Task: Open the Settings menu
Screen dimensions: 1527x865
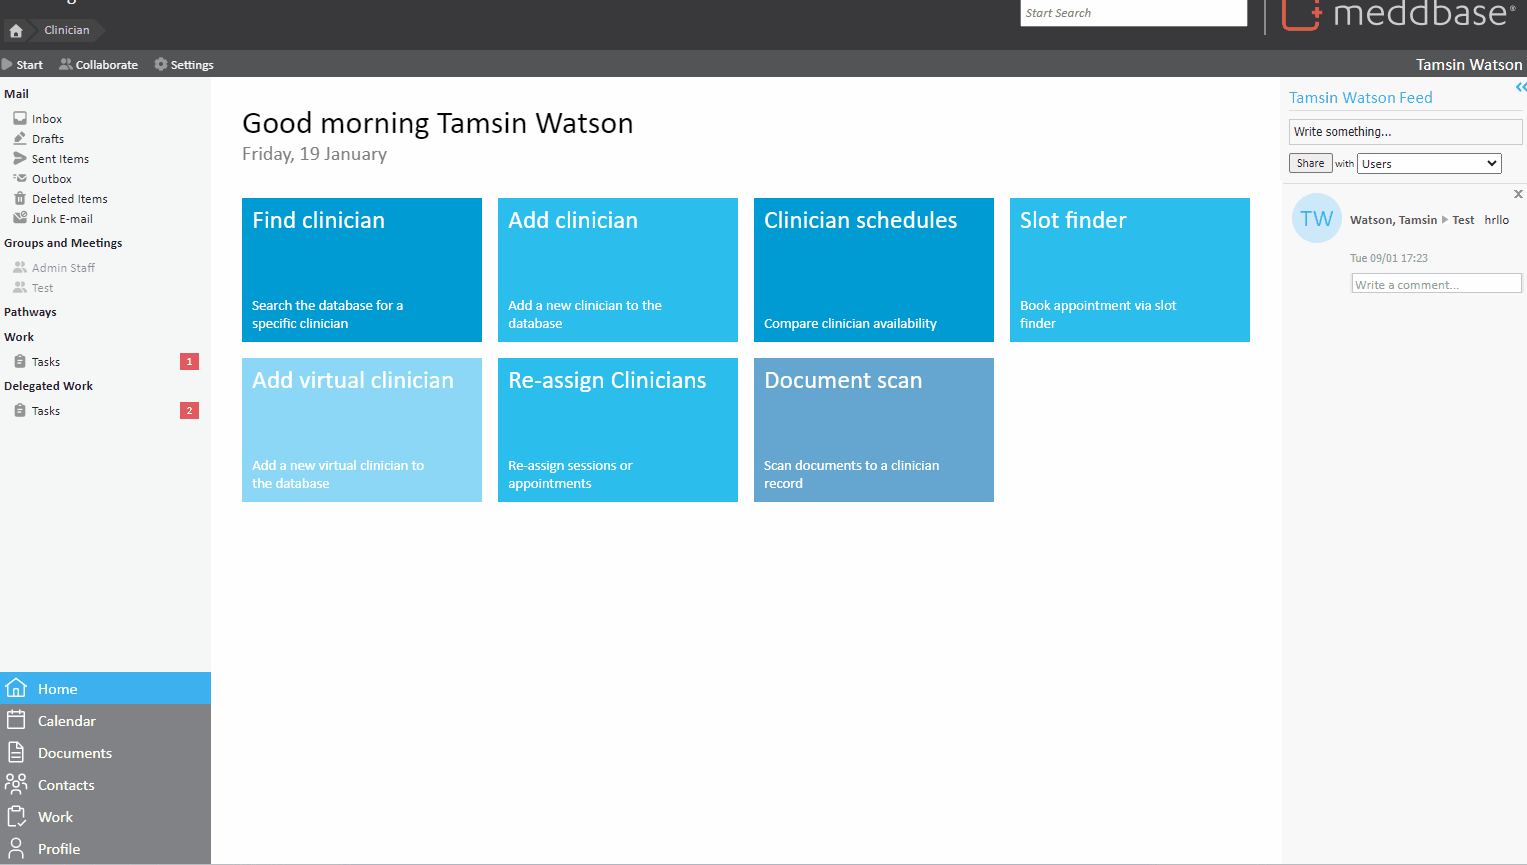Action: (x=184, y=65)
